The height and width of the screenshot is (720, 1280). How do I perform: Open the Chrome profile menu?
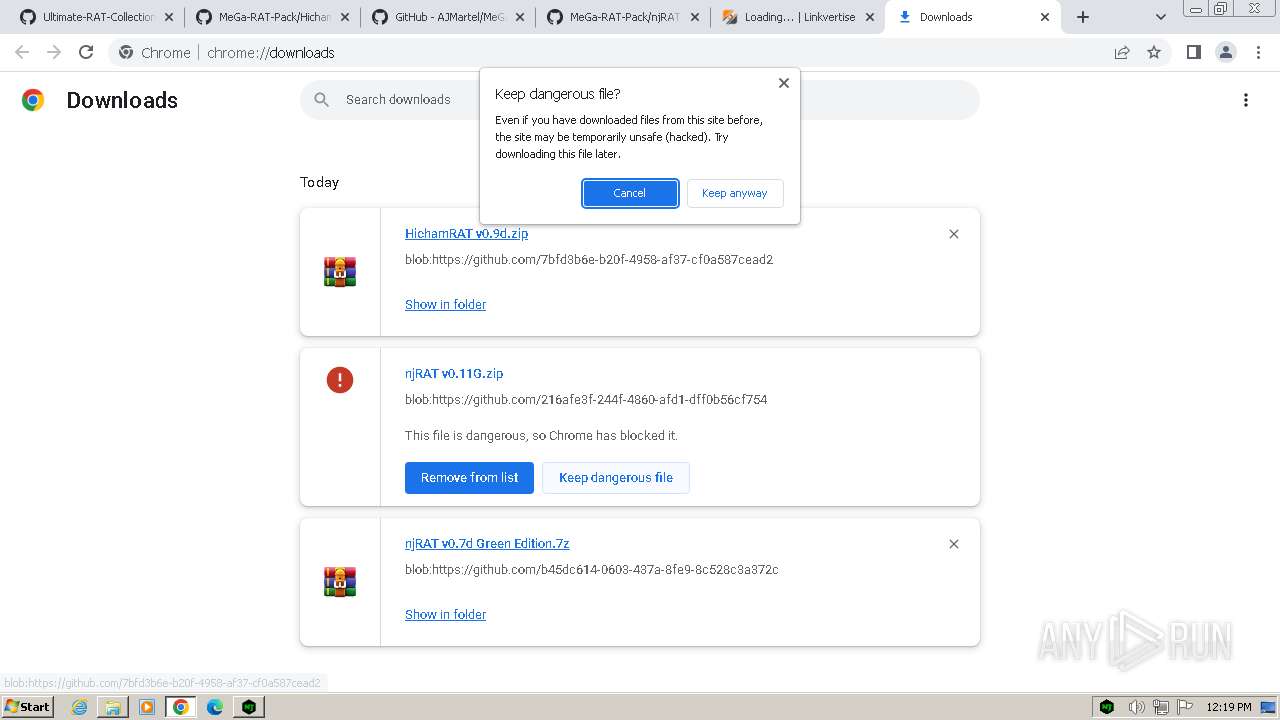pyautogui.click(x=1225, y=52)
